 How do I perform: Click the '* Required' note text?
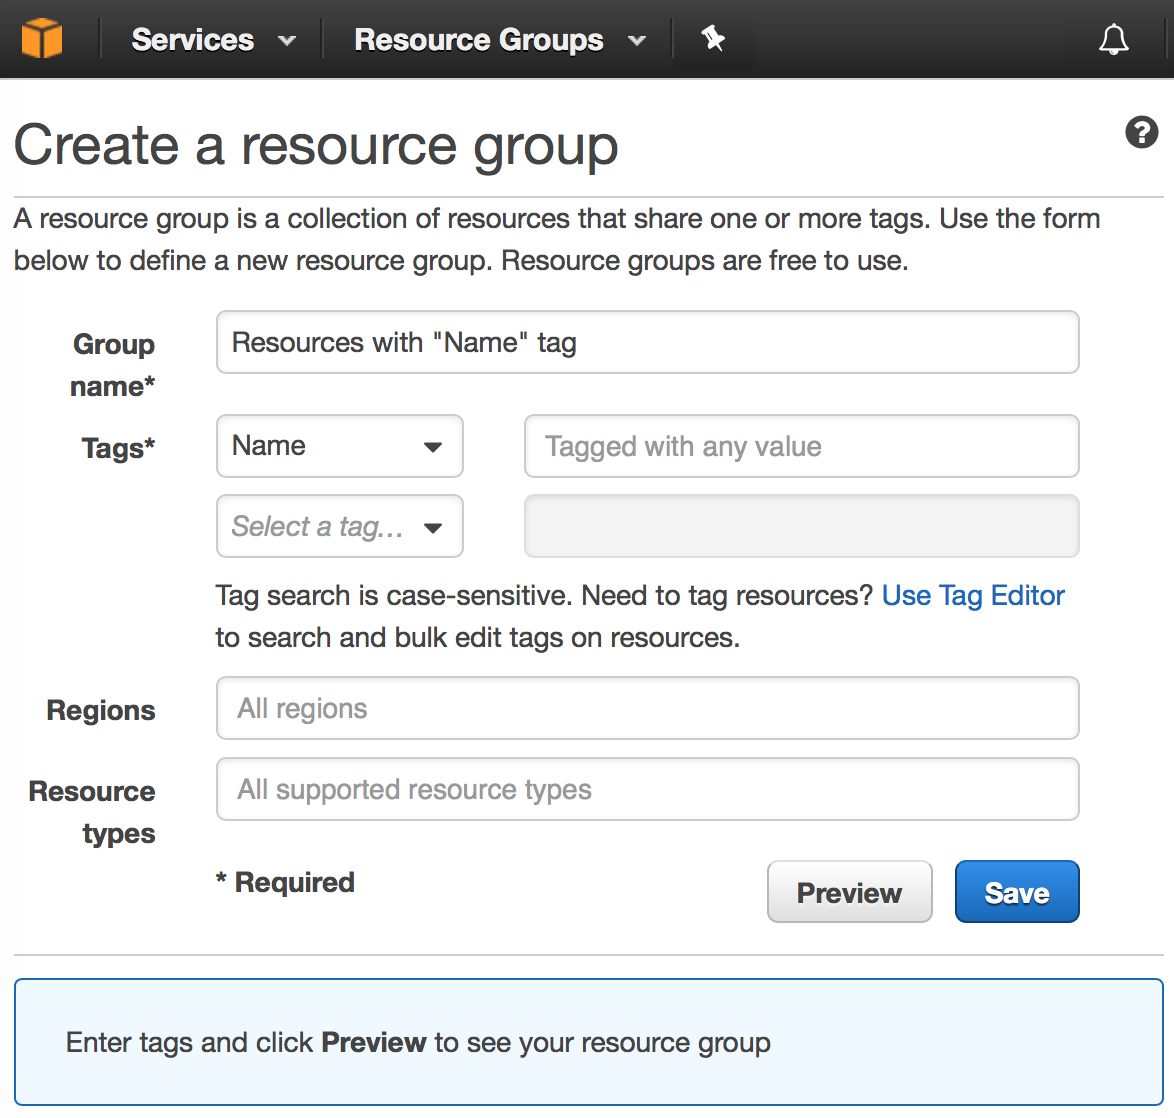285,882
